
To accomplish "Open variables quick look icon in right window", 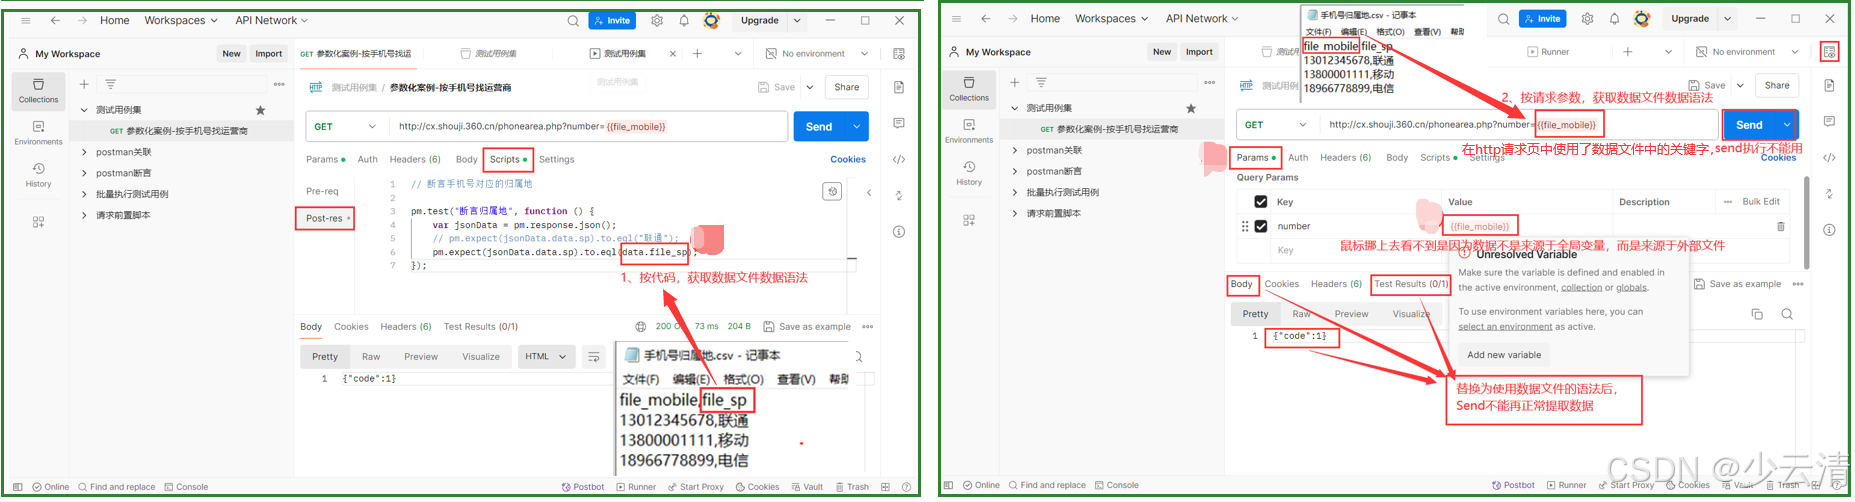I will point(1829,52).
